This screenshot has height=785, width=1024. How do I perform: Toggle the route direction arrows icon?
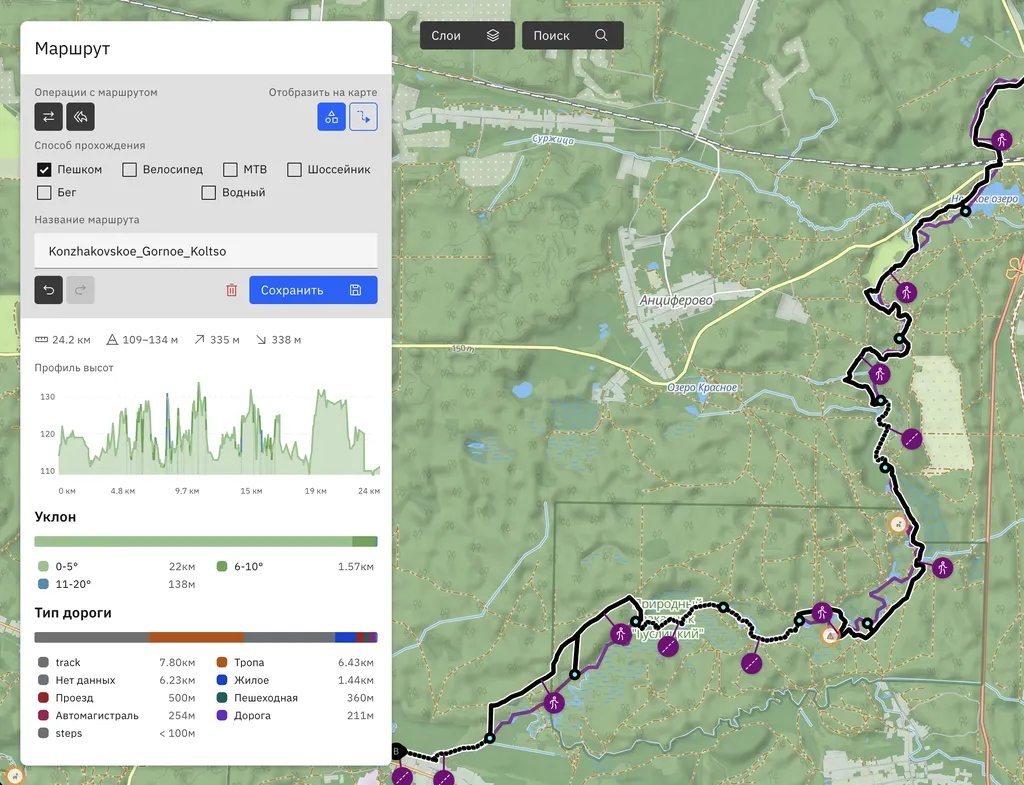[x=363, y=117]
